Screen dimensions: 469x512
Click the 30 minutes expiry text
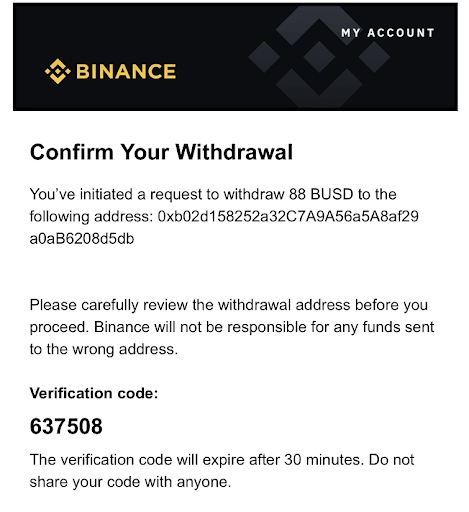pyautogui.click(x=322, y=460)
